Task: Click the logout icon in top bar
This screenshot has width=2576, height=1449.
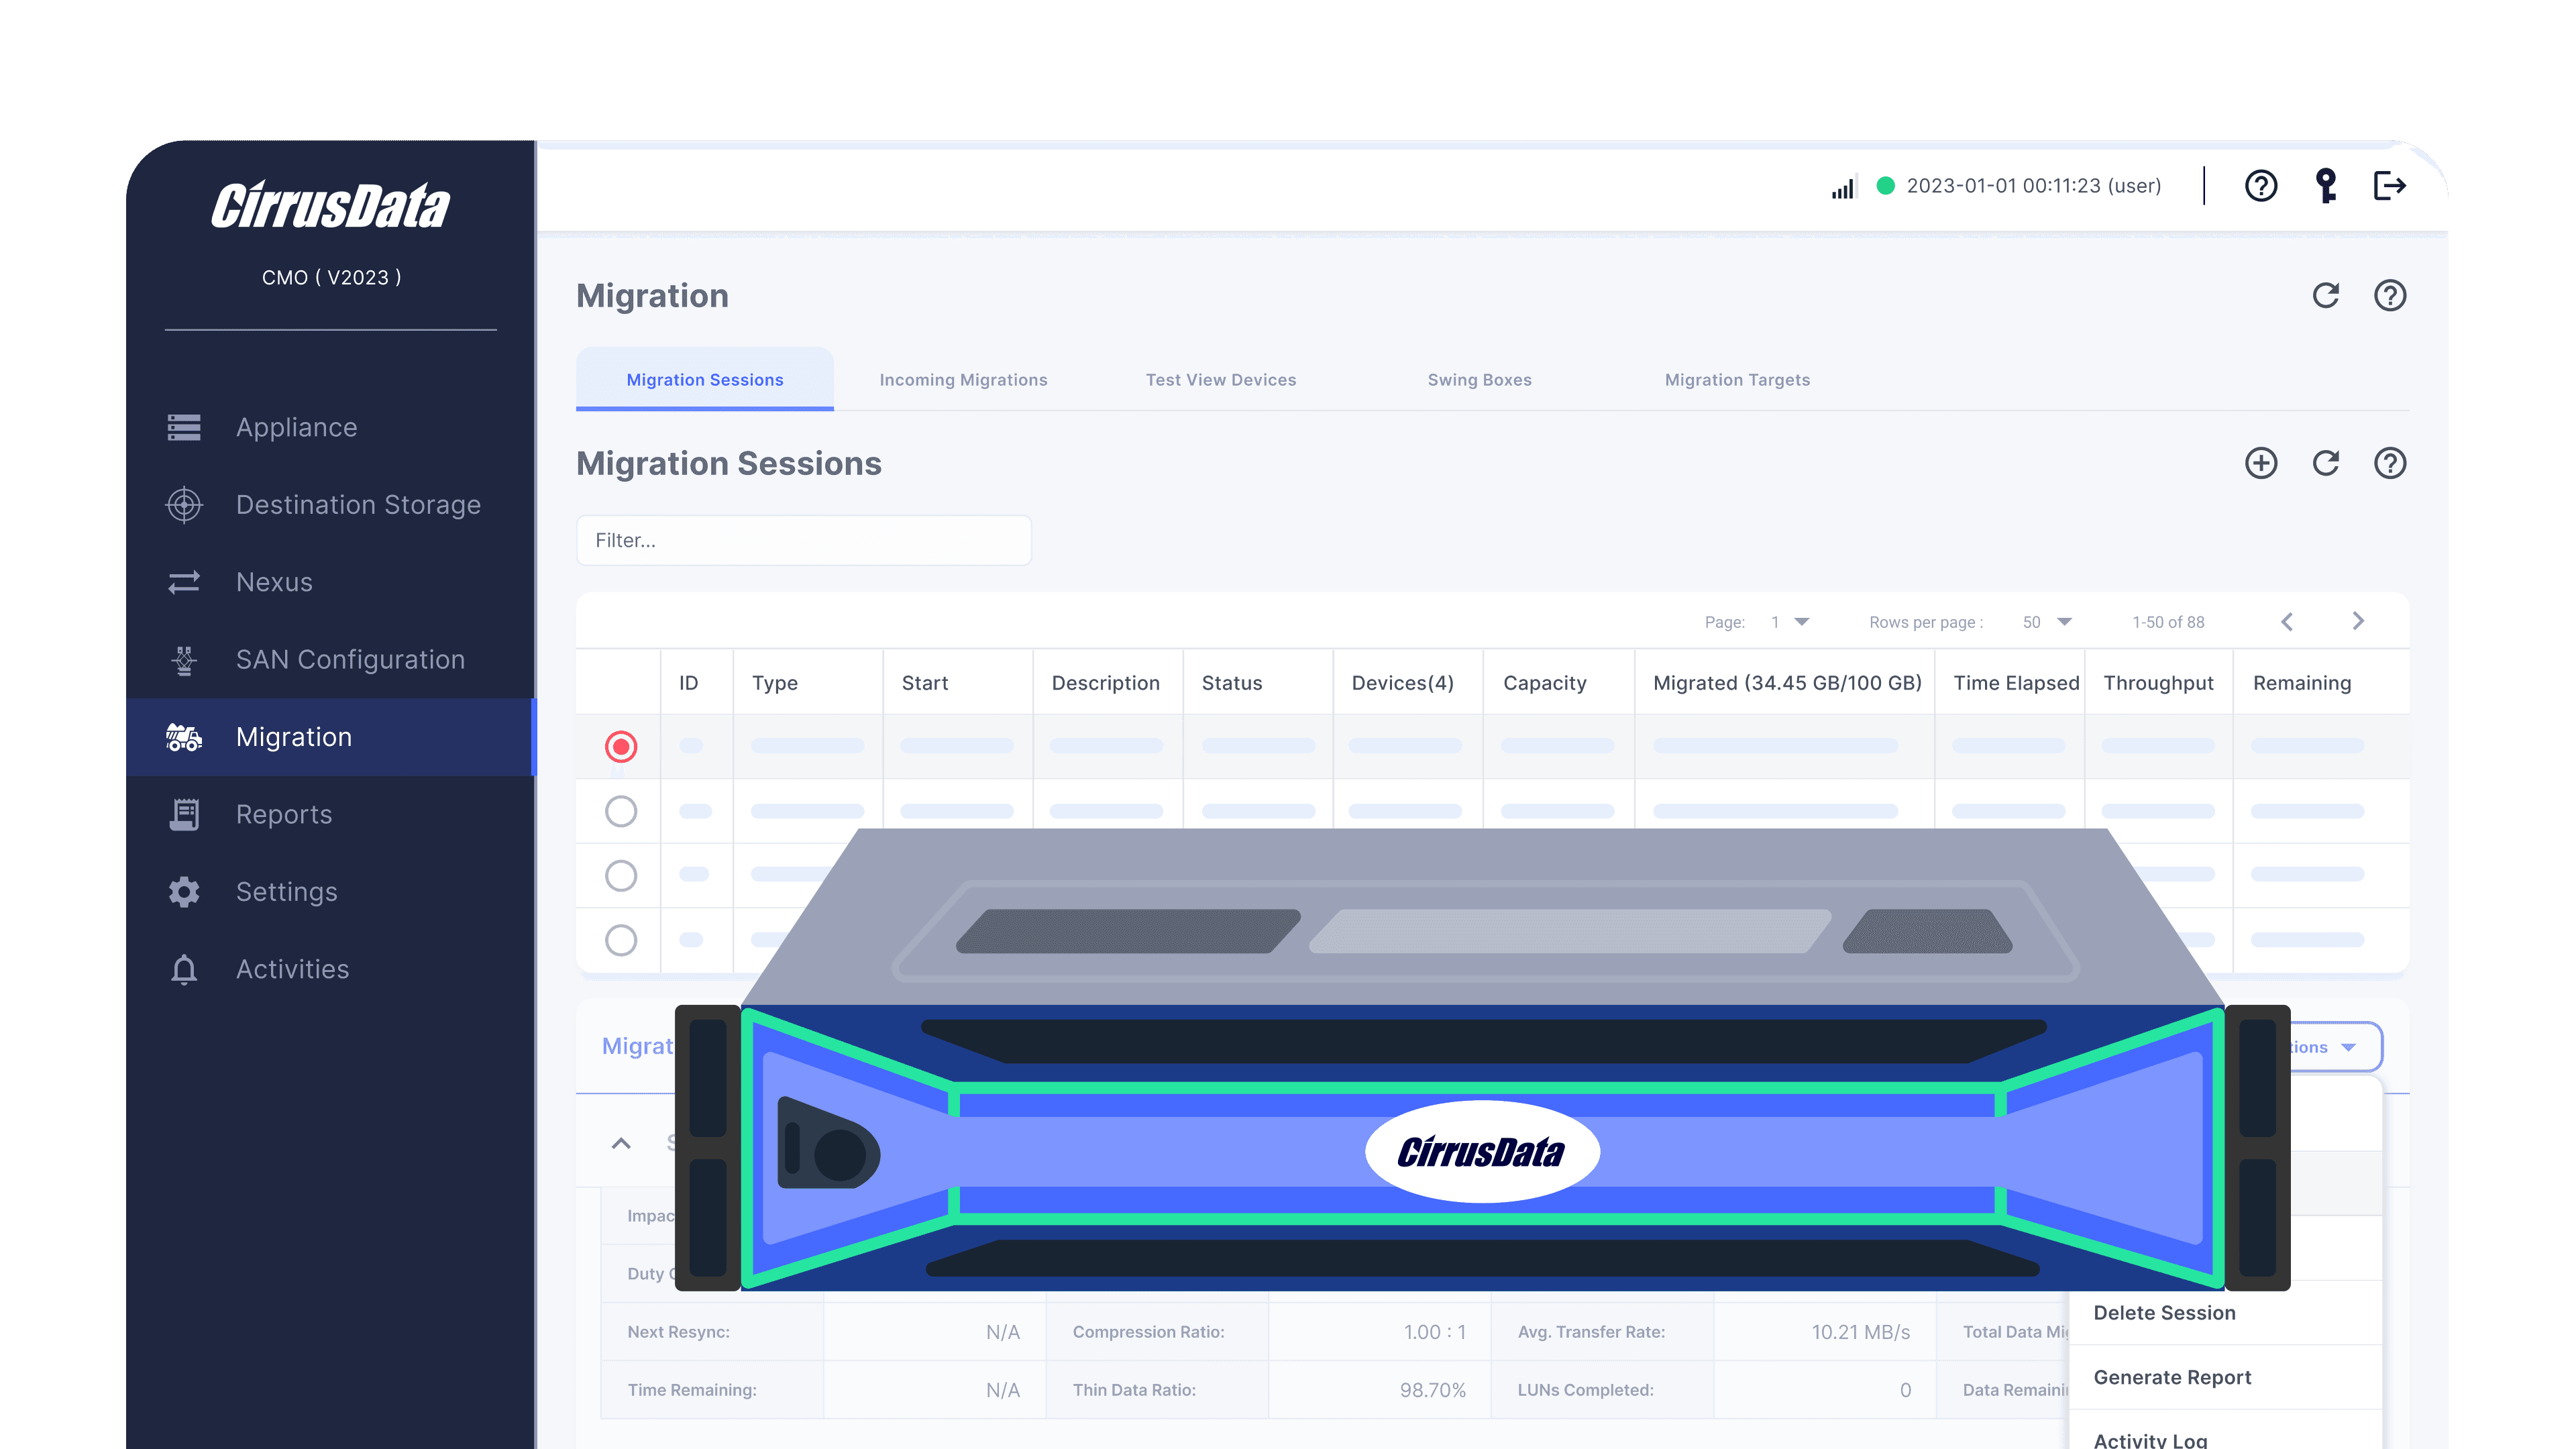Action: pos(2389,186)
